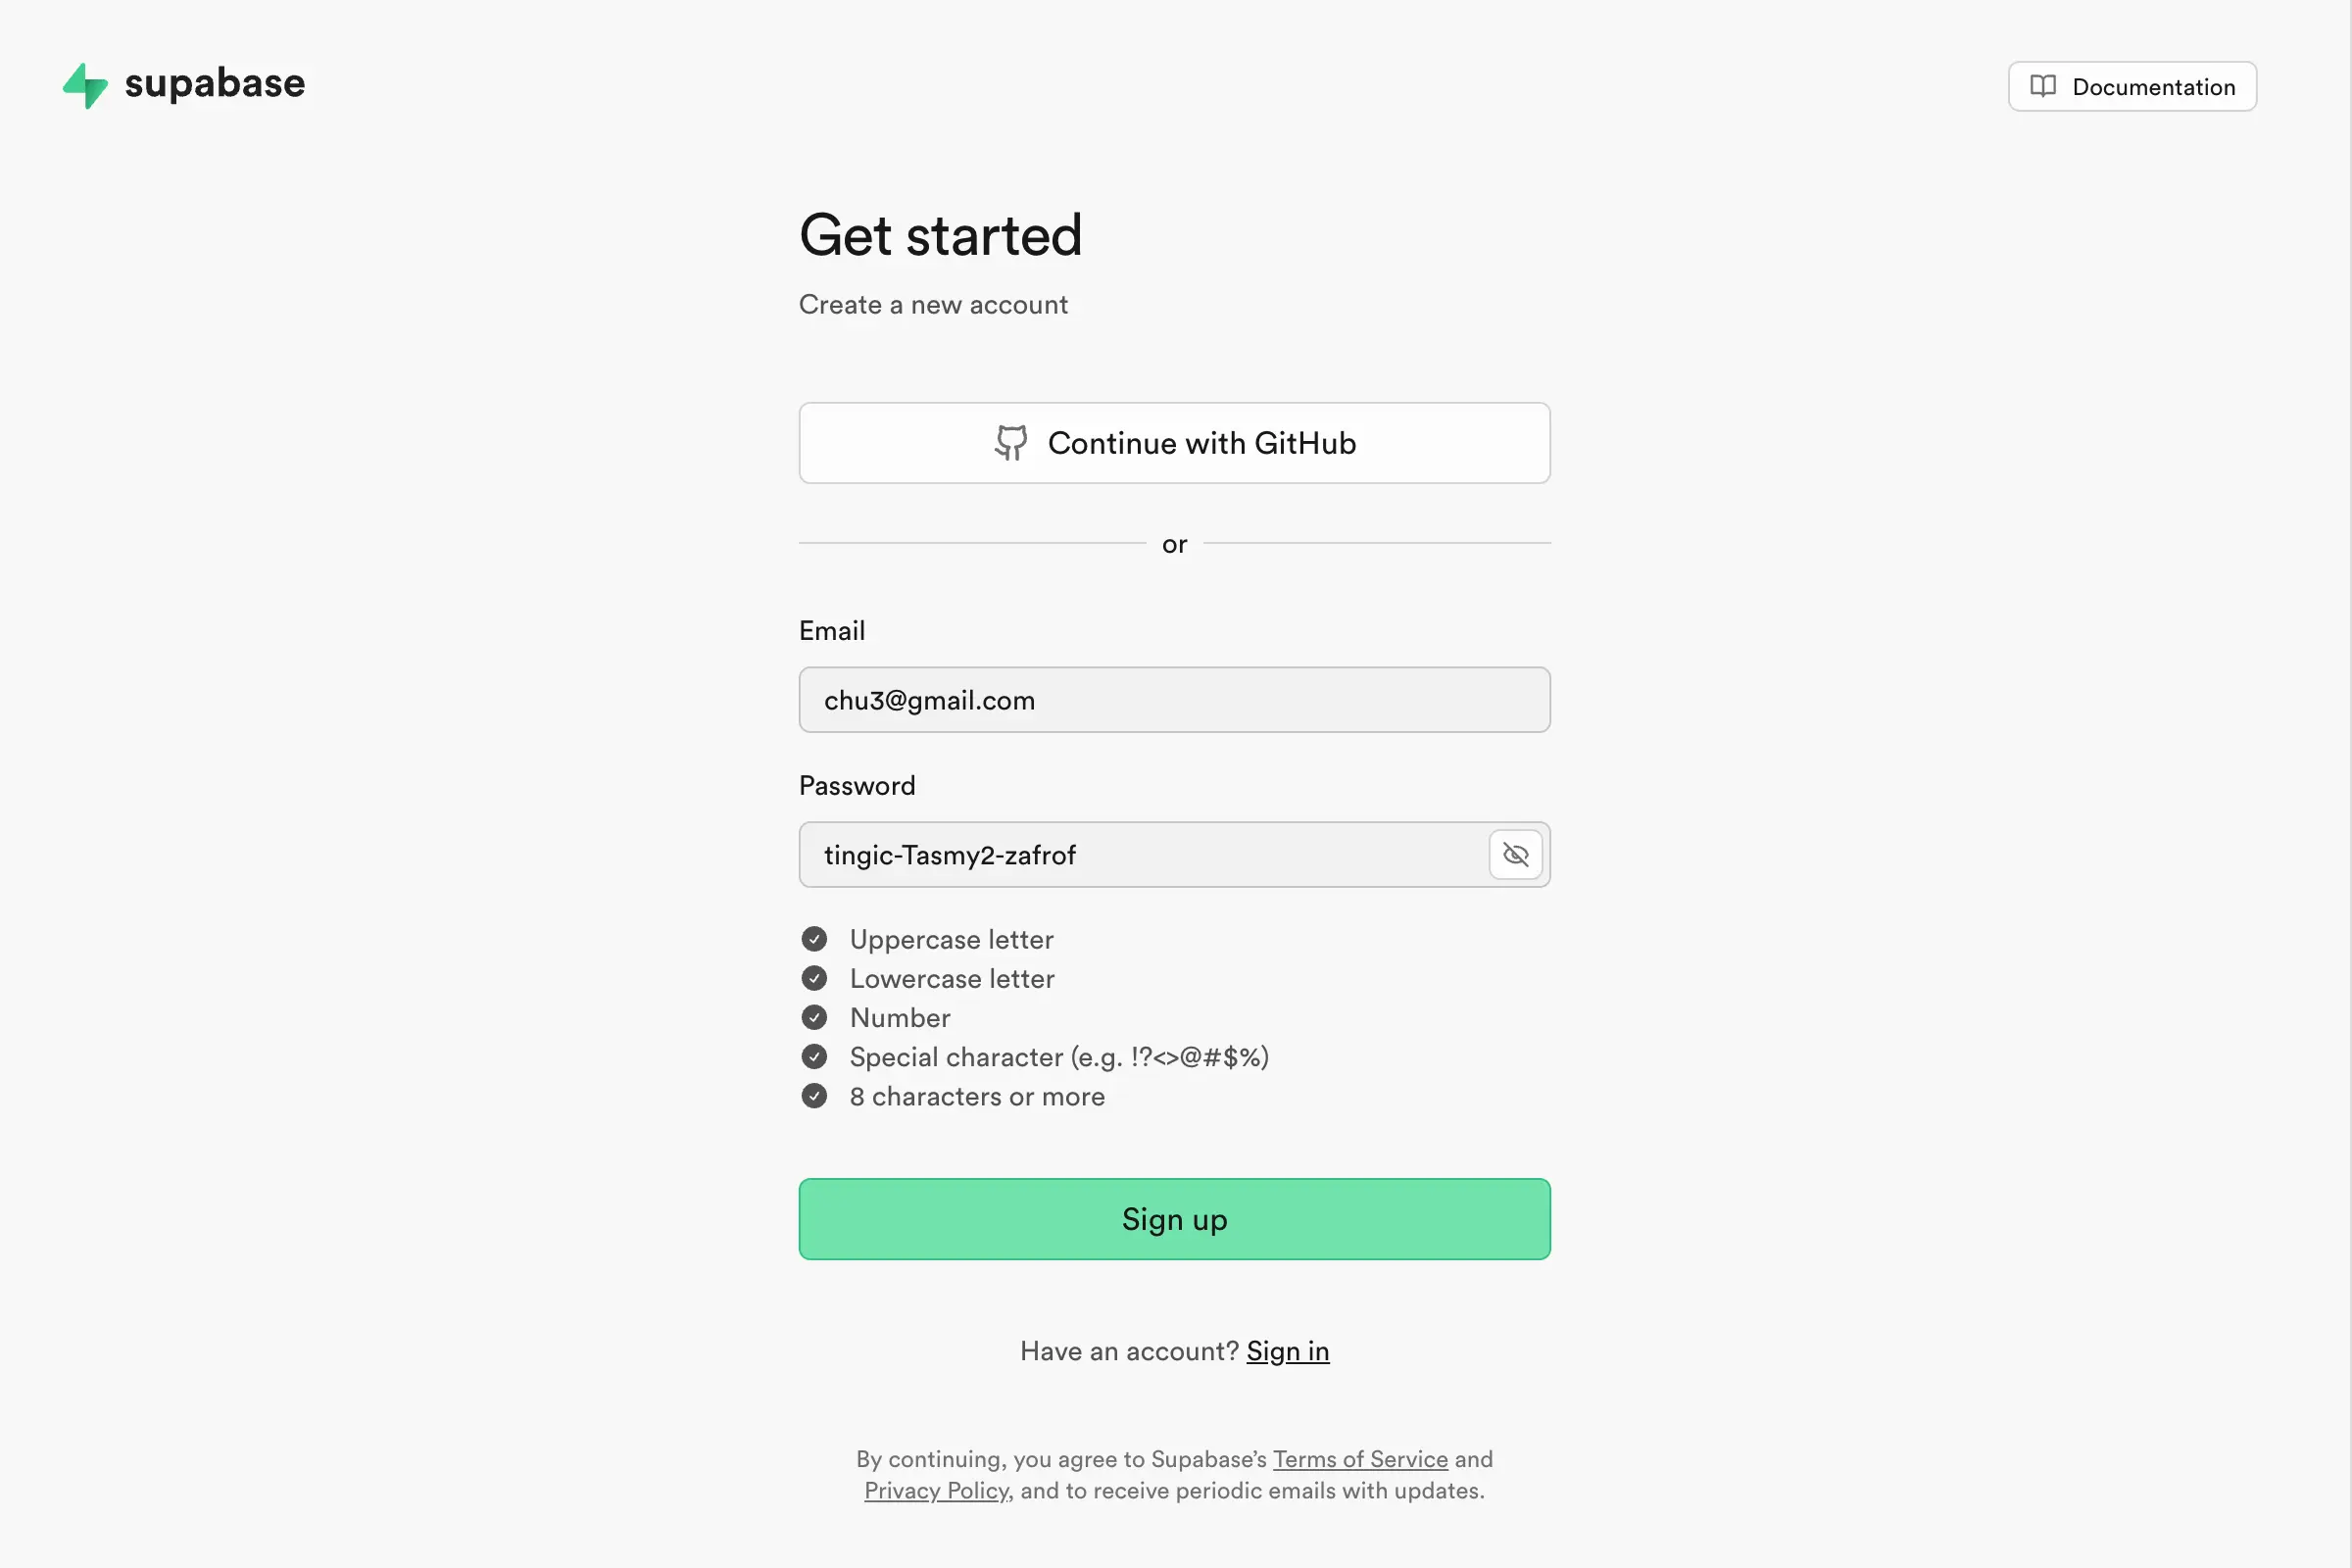Click the Password field label

point(857,786)
